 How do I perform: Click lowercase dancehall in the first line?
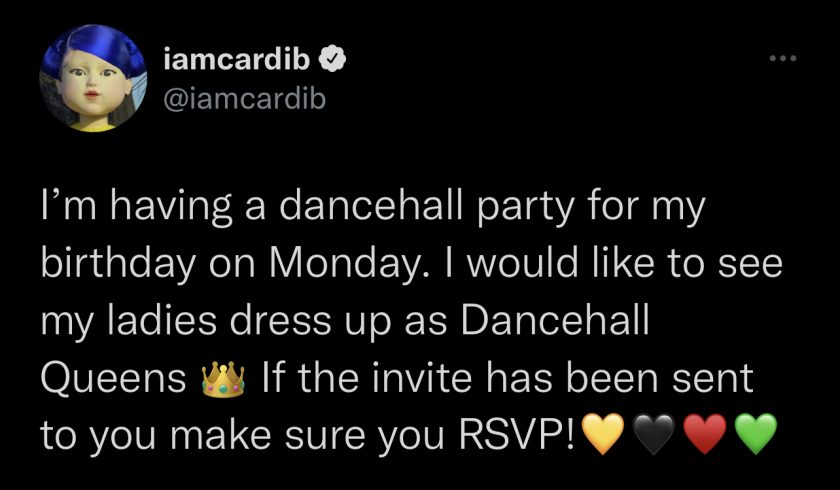(371, 208)
